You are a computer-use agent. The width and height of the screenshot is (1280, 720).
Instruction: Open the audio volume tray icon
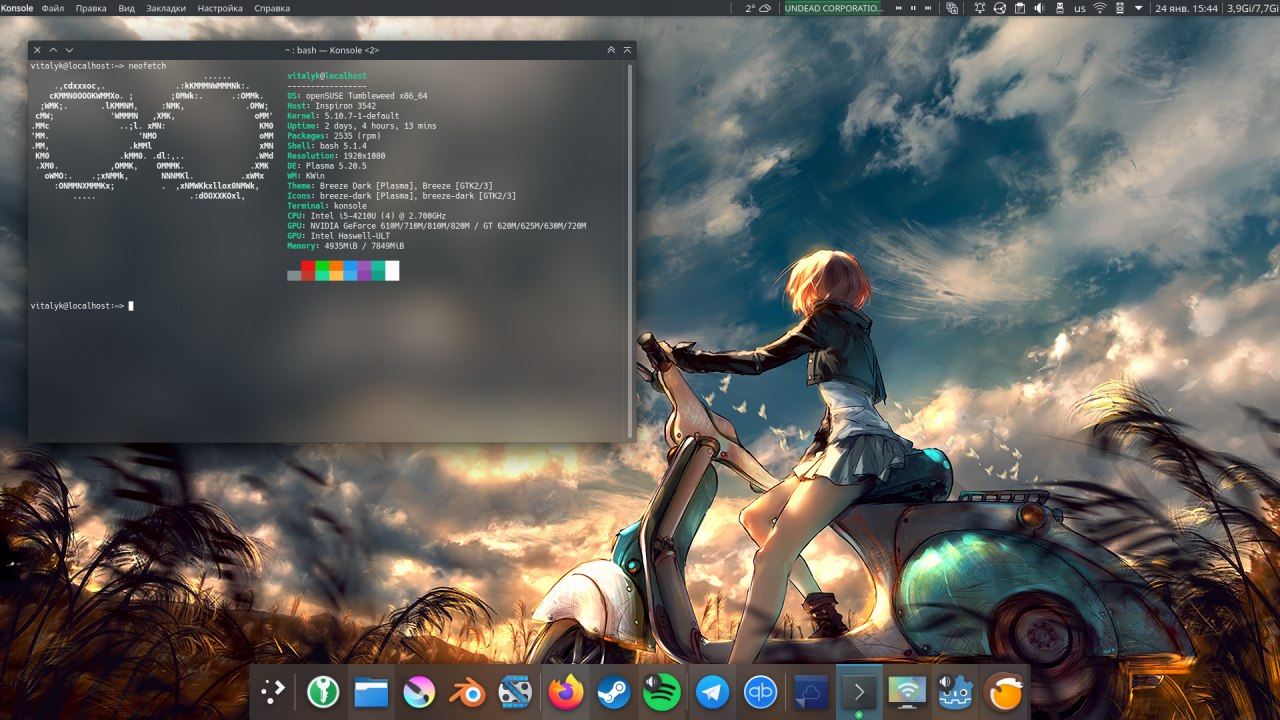pos(1039,8)
